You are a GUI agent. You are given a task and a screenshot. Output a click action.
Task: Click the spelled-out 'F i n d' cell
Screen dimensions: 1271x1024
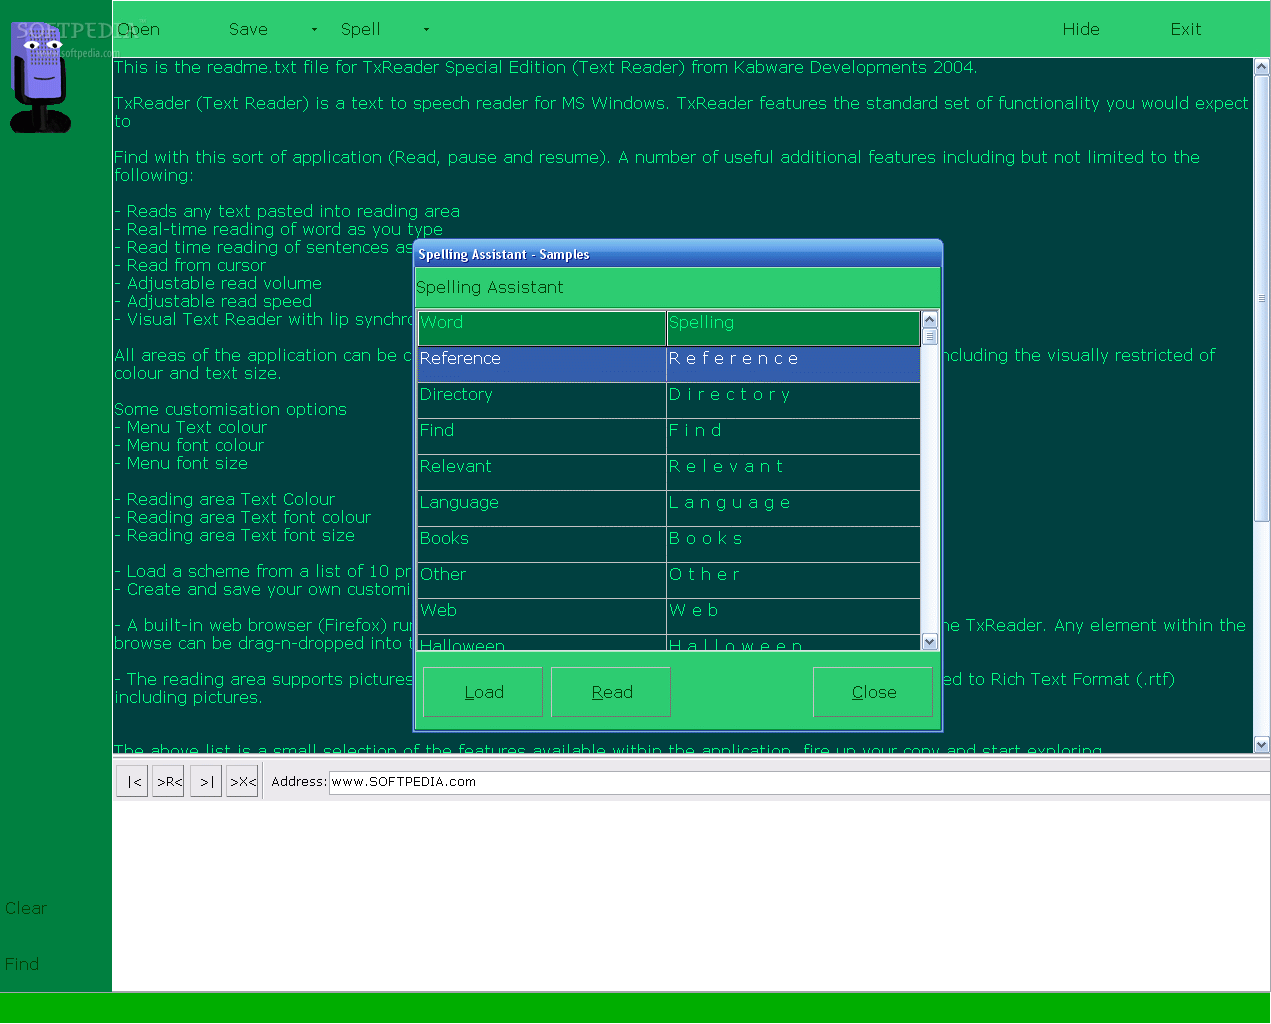pyautogui.click(x=793, y=436)
